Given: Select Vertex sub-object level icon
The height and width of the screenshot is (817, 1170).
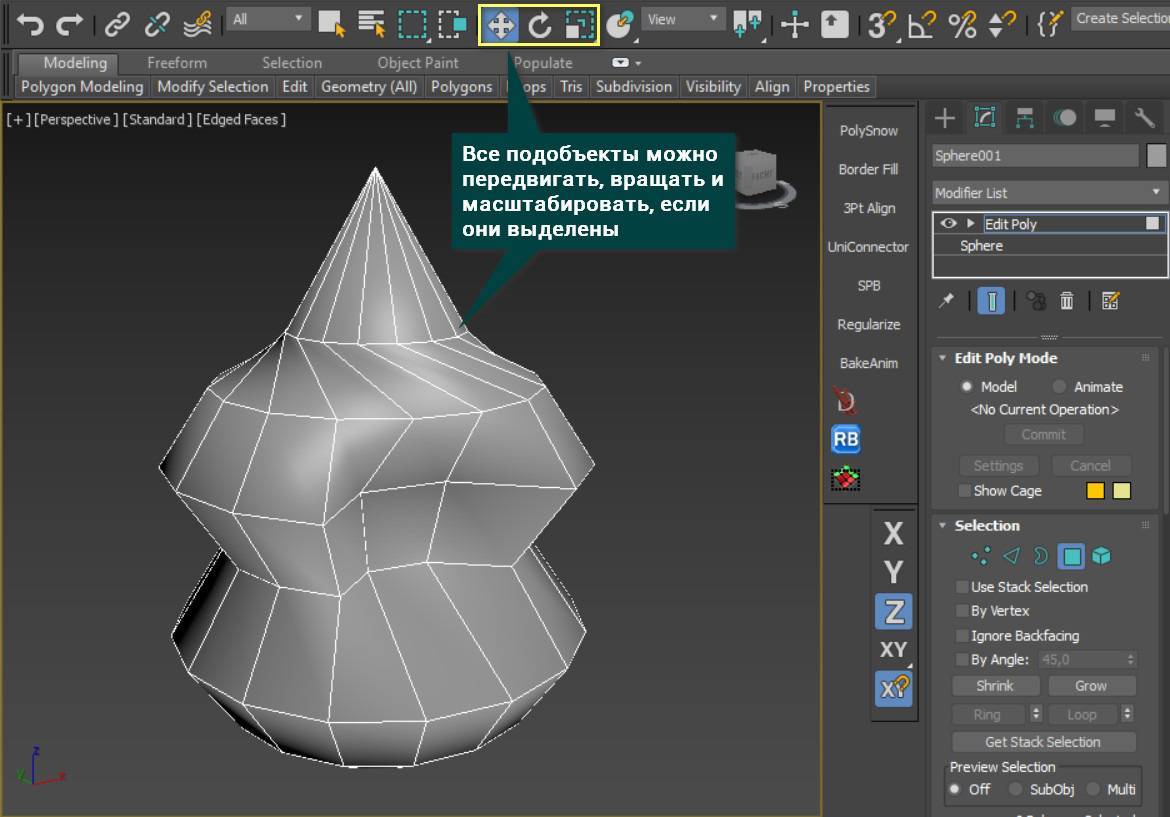Looking at the screenshot, I should coord(981,556).
